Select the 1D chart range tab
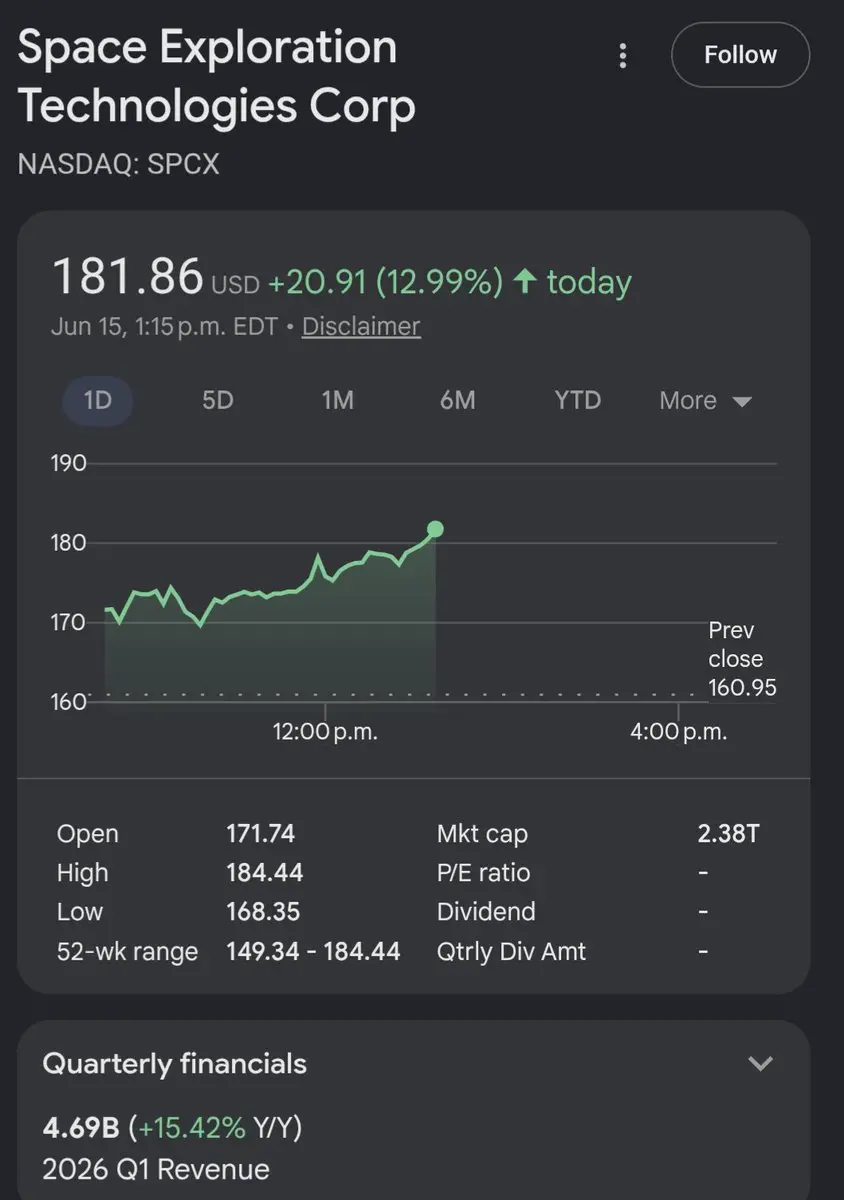844x1200 pixels. coord(97,401)
